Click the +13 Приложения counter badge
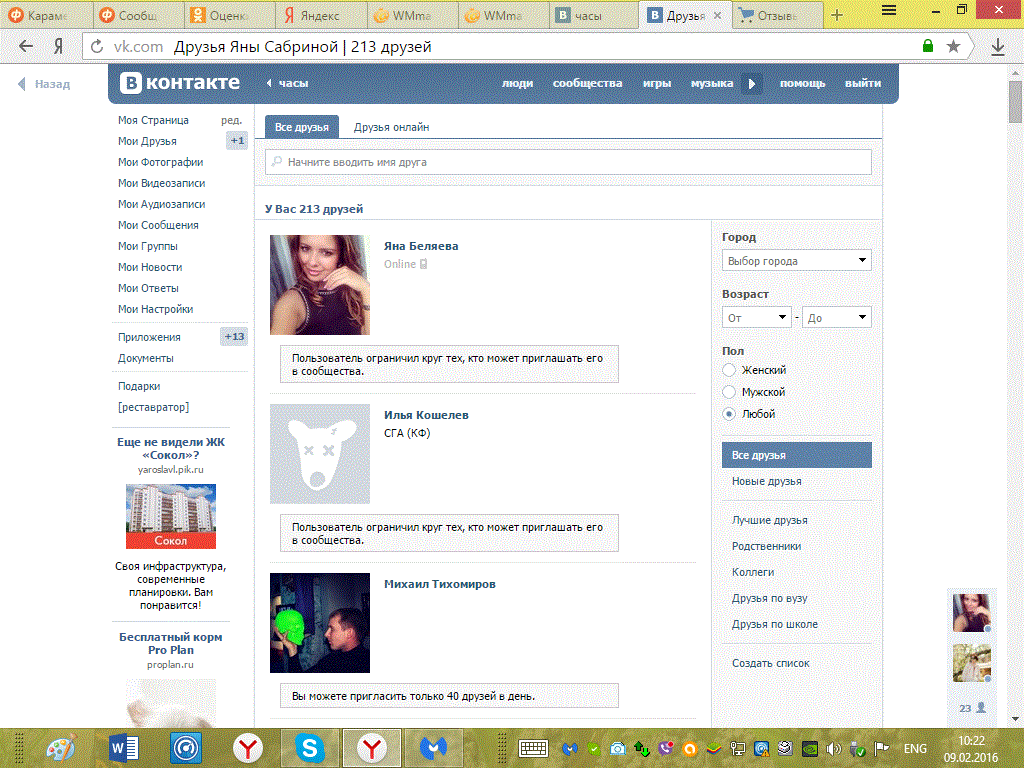The width and height of the screenshot is (1024, 768). point(234,336)
